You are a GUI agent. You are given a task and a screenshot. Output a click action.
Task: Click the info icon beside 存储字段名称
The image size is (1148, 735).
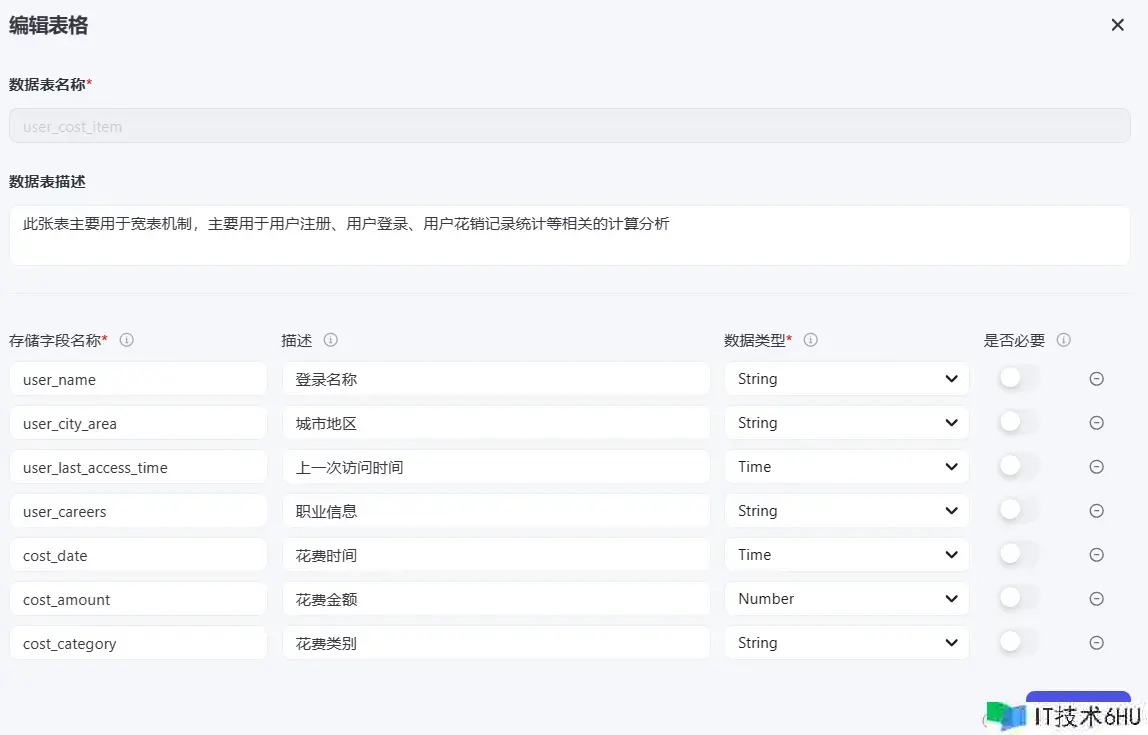coord(127,340)
